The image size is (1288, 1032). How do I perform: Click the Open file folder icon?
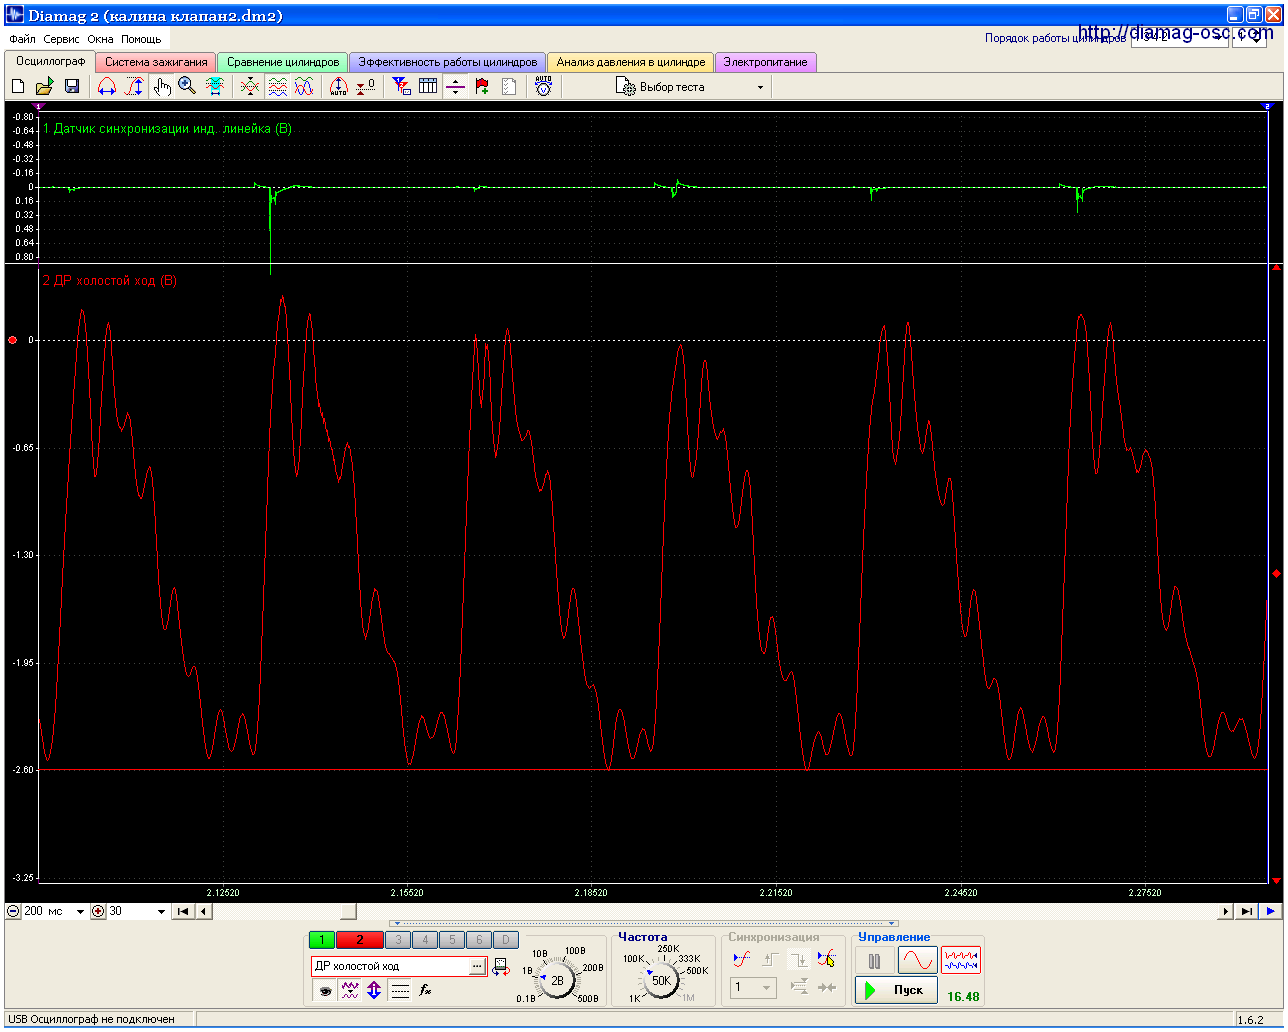pyautogui.click(x=44, y=87)
